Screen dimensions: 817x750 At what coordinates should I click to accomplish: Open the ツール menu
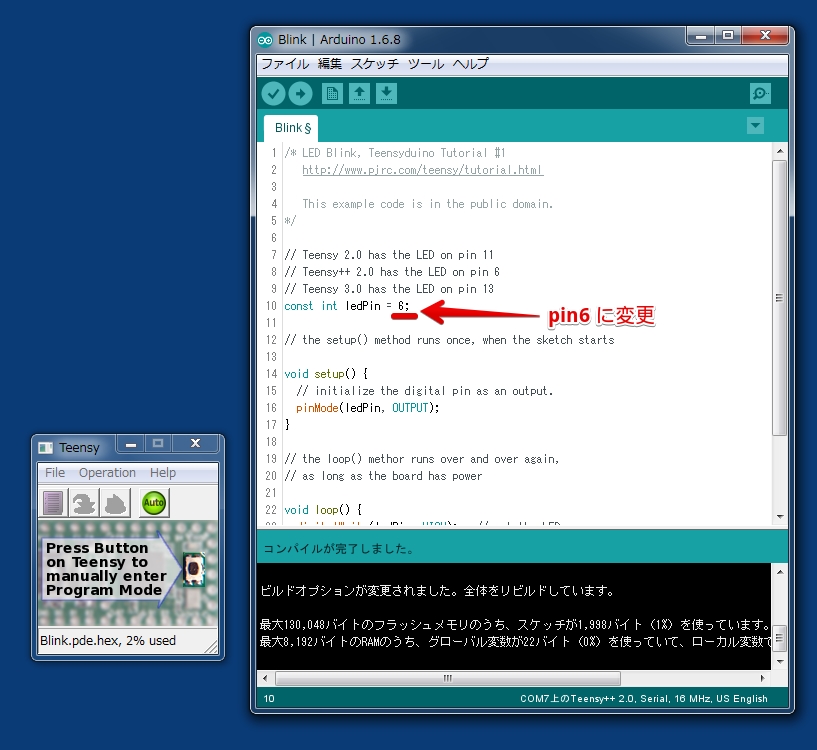[426, 64]
